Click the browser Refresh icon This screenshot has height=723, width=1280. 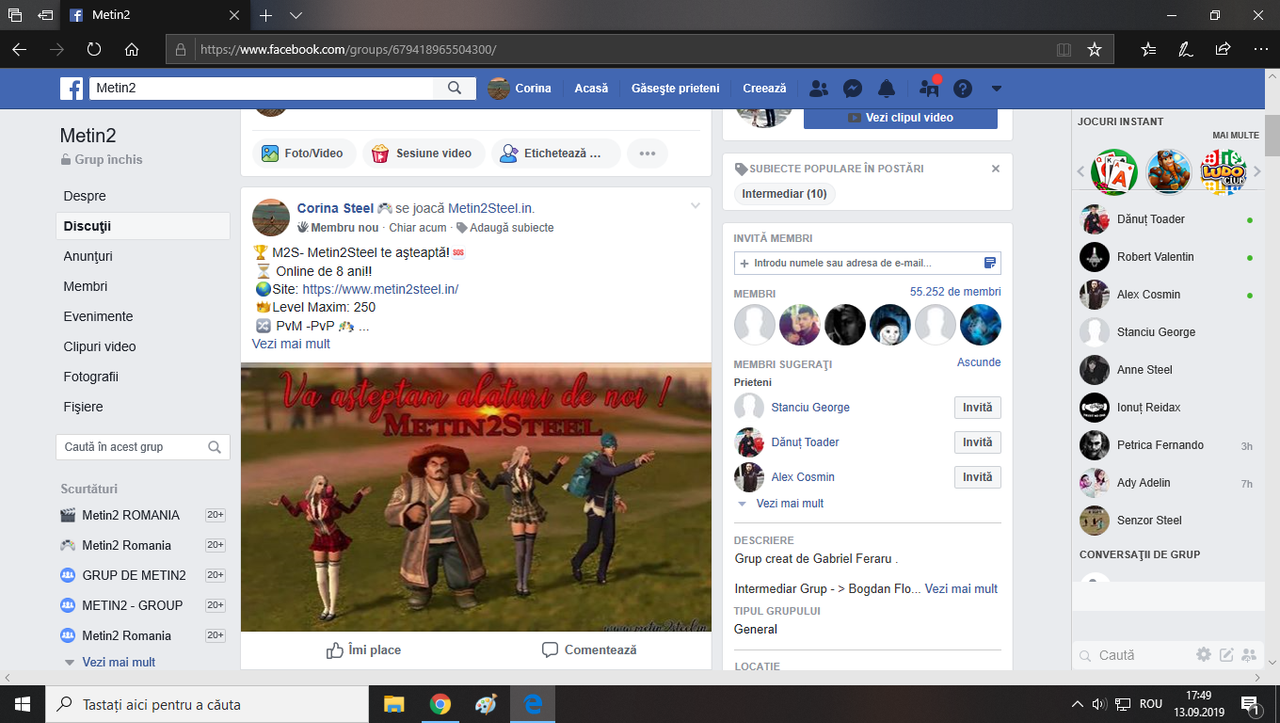(x=94, y=49)
